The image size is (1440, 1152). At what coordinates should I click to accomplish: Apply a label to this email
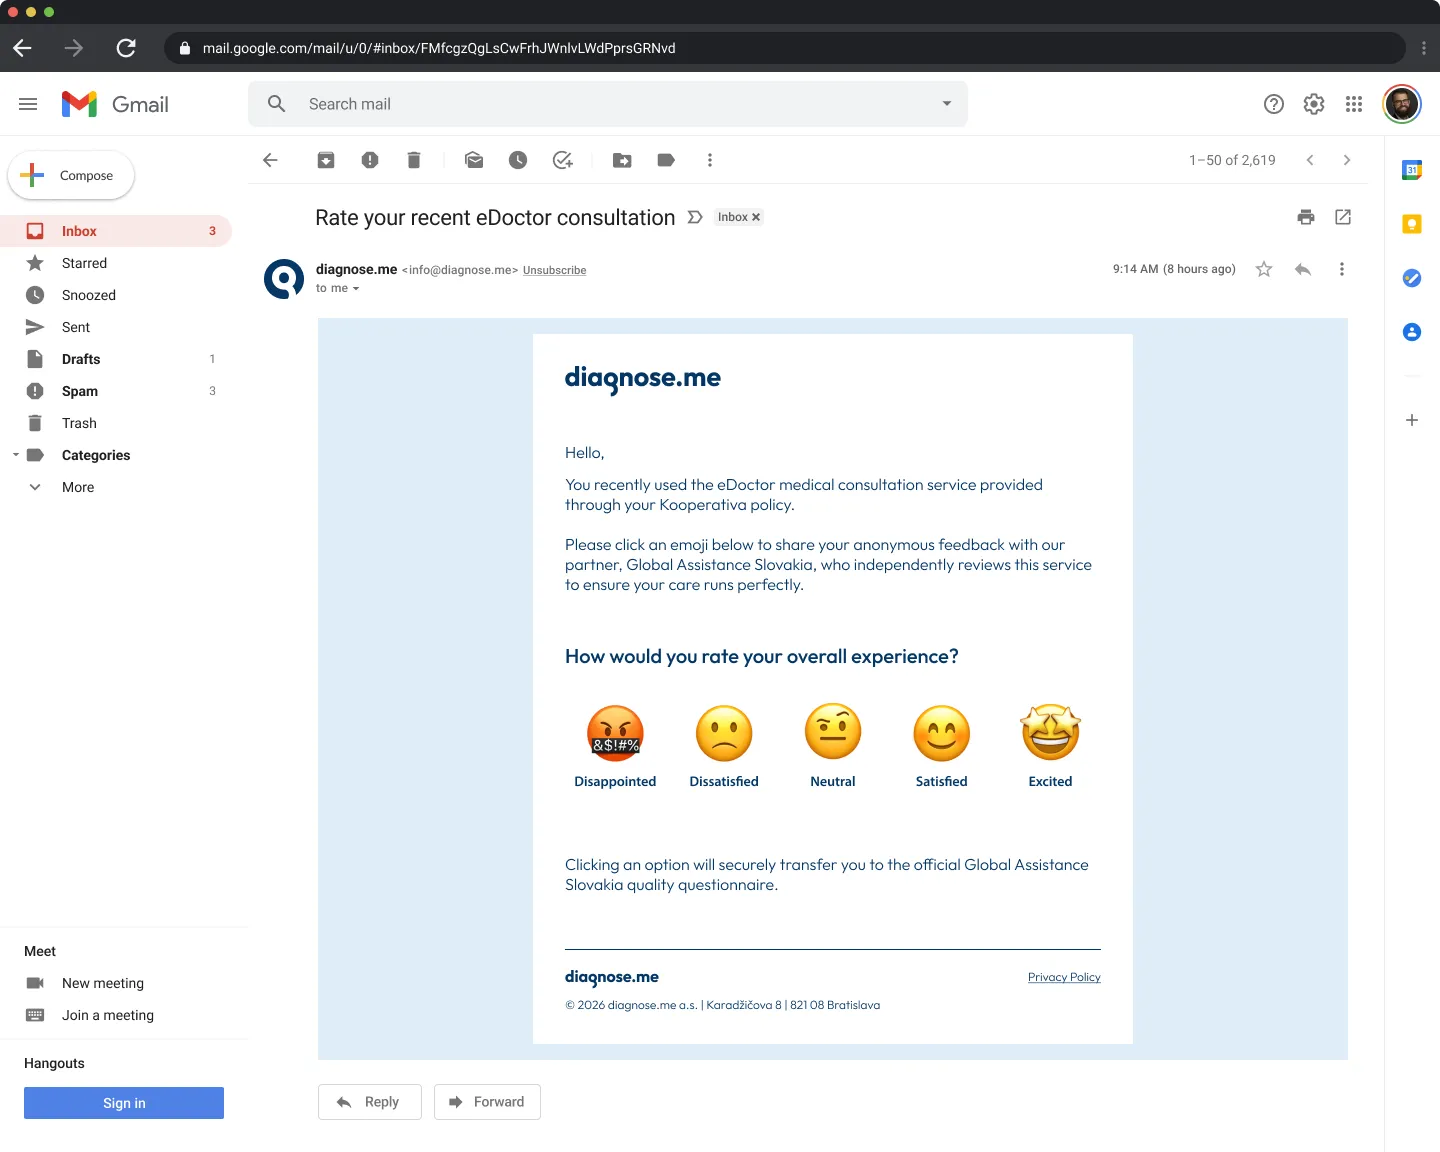coord(666,160)
